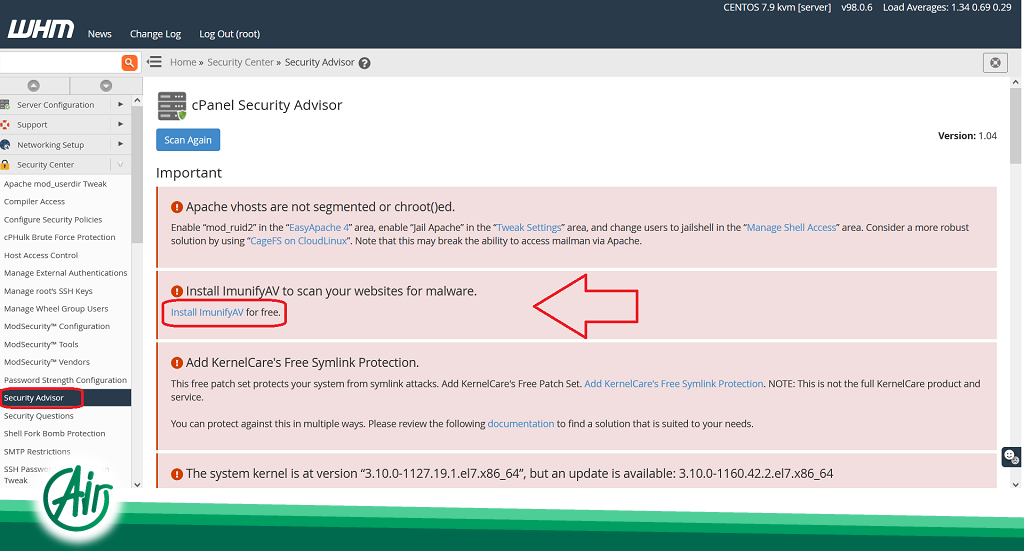Click the close icon in the breadcrumb bar
The height and width of the screenshot is (551, 1024).
click(995, 63)
